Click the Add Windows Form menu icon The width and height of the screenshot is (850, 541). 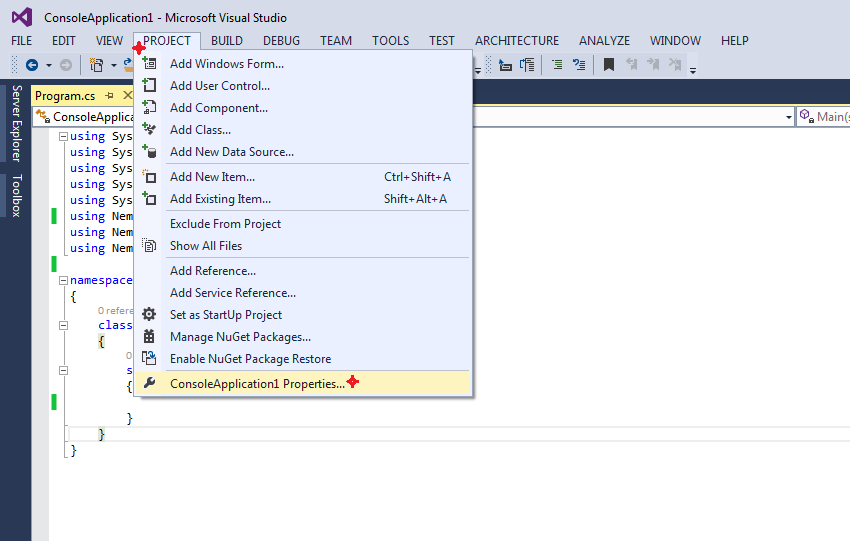coord(149,63)
